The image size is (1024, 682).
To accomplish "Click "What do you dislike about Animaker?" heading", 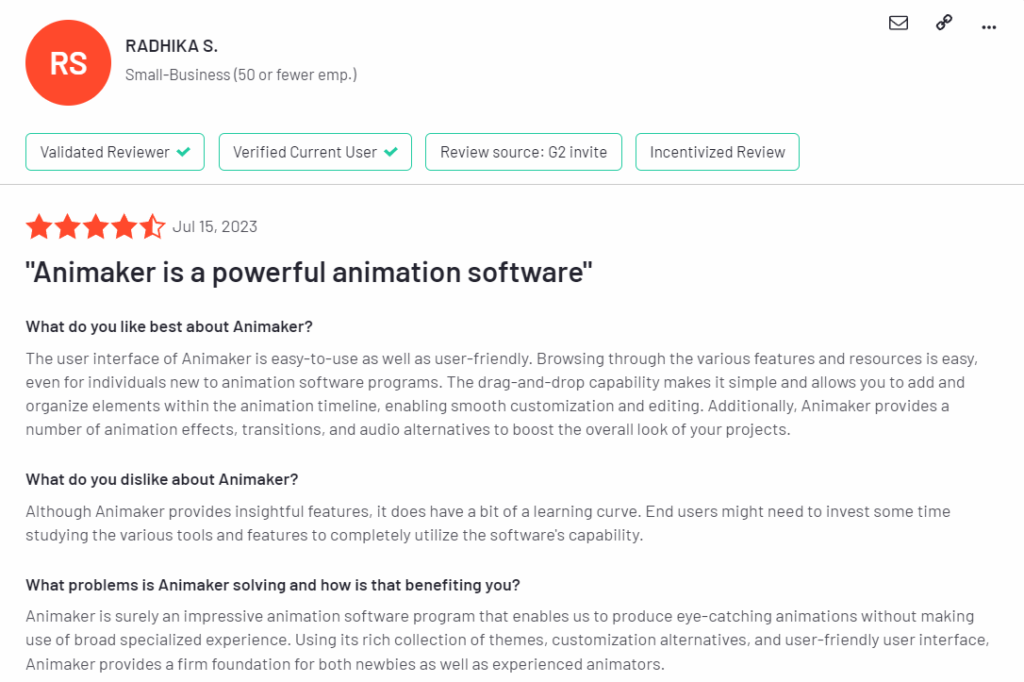I will pos(162,479).
